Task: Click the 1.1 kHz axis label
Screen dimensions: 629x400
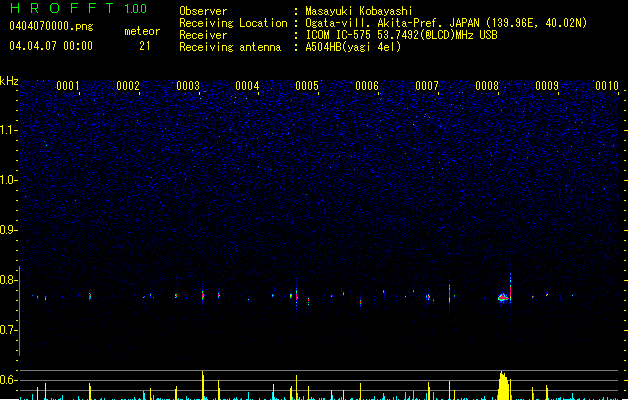Action: (9, 130)
